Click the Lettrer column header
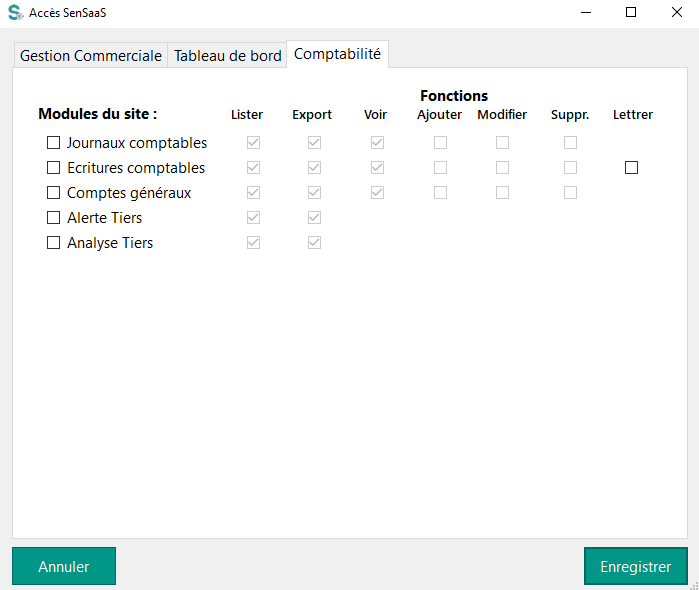The width and height of the screenshot is (699, 590). pyautogui.click(x=633, y=115)
